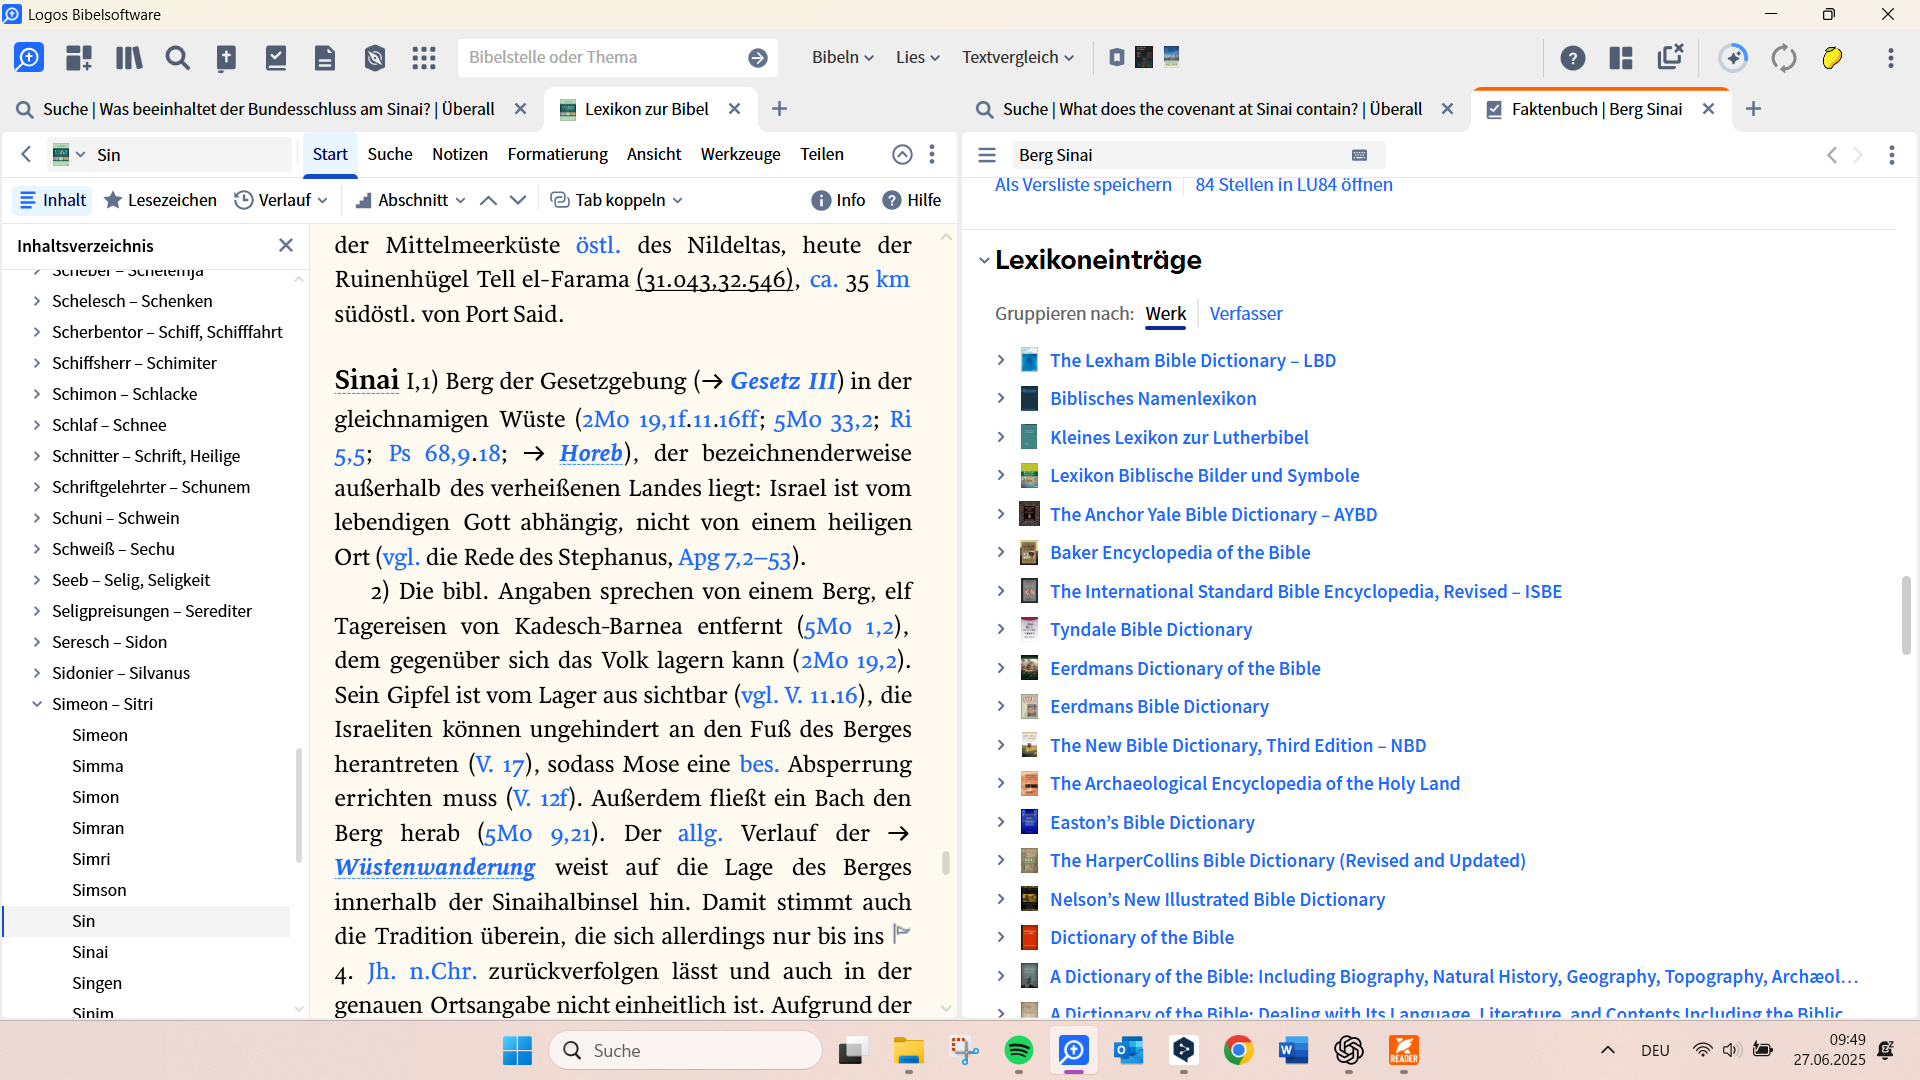Expand the Schimon – Schlacke tree node
The width and height of the screenshot is (1920, 1080).
pos(37,394)
